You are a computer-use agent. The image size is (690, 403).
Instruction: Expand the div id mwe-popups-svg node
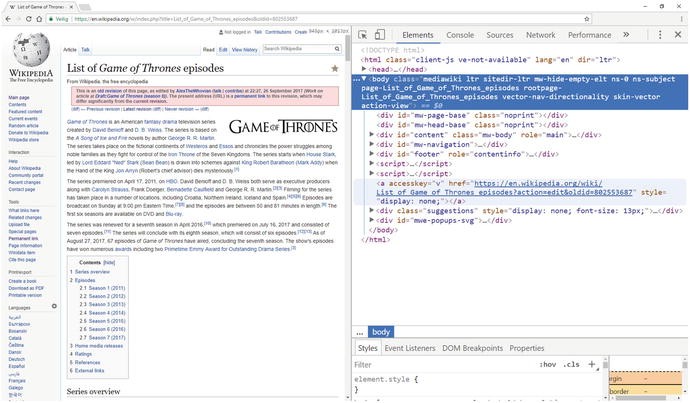coord(371,220)
